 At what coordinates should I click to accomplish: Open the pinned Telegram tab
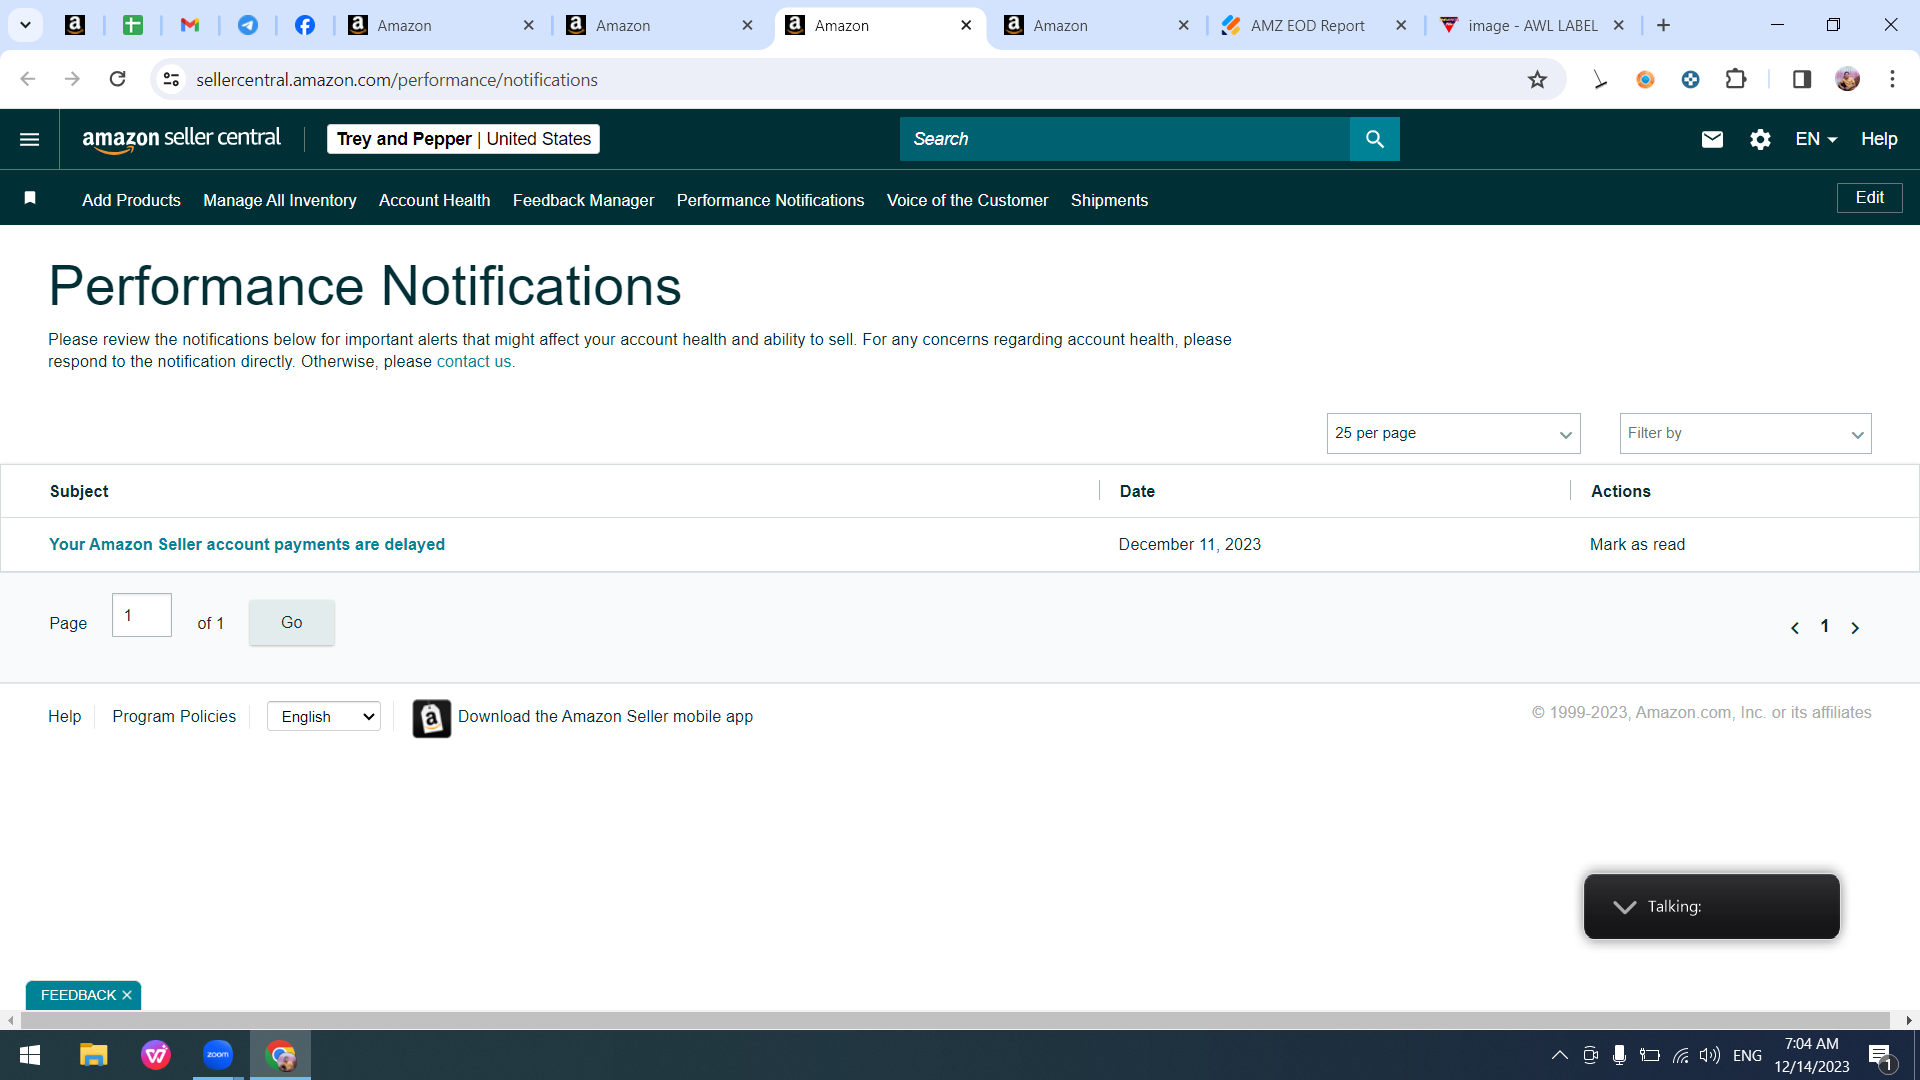click(248, 25)
